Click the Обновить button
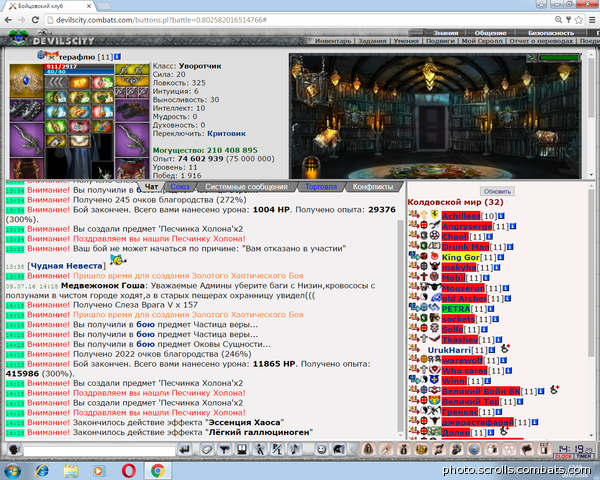This screenshot has width=600, height=480. (x=497, y=191)
